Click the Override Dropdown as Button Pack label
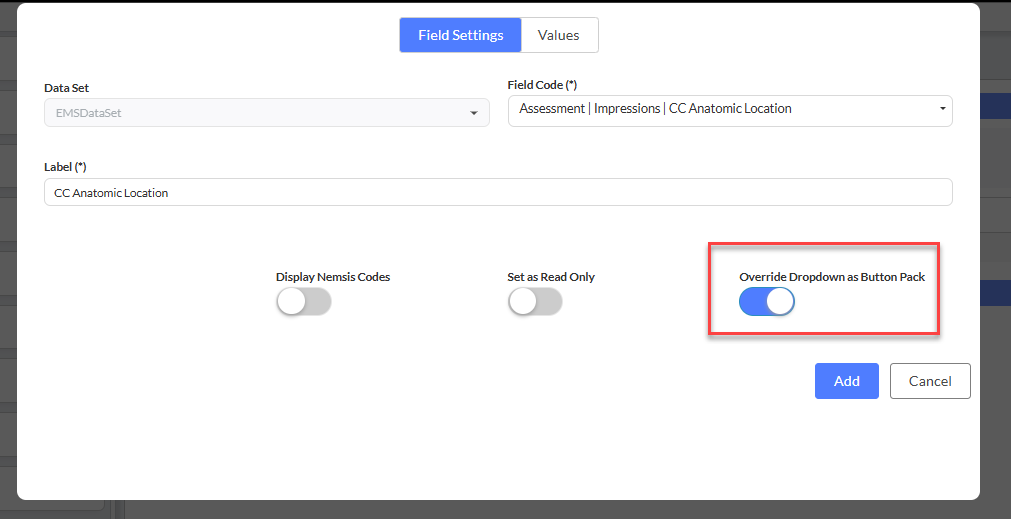Screen dimensions: 1011x519 [832, 277]
